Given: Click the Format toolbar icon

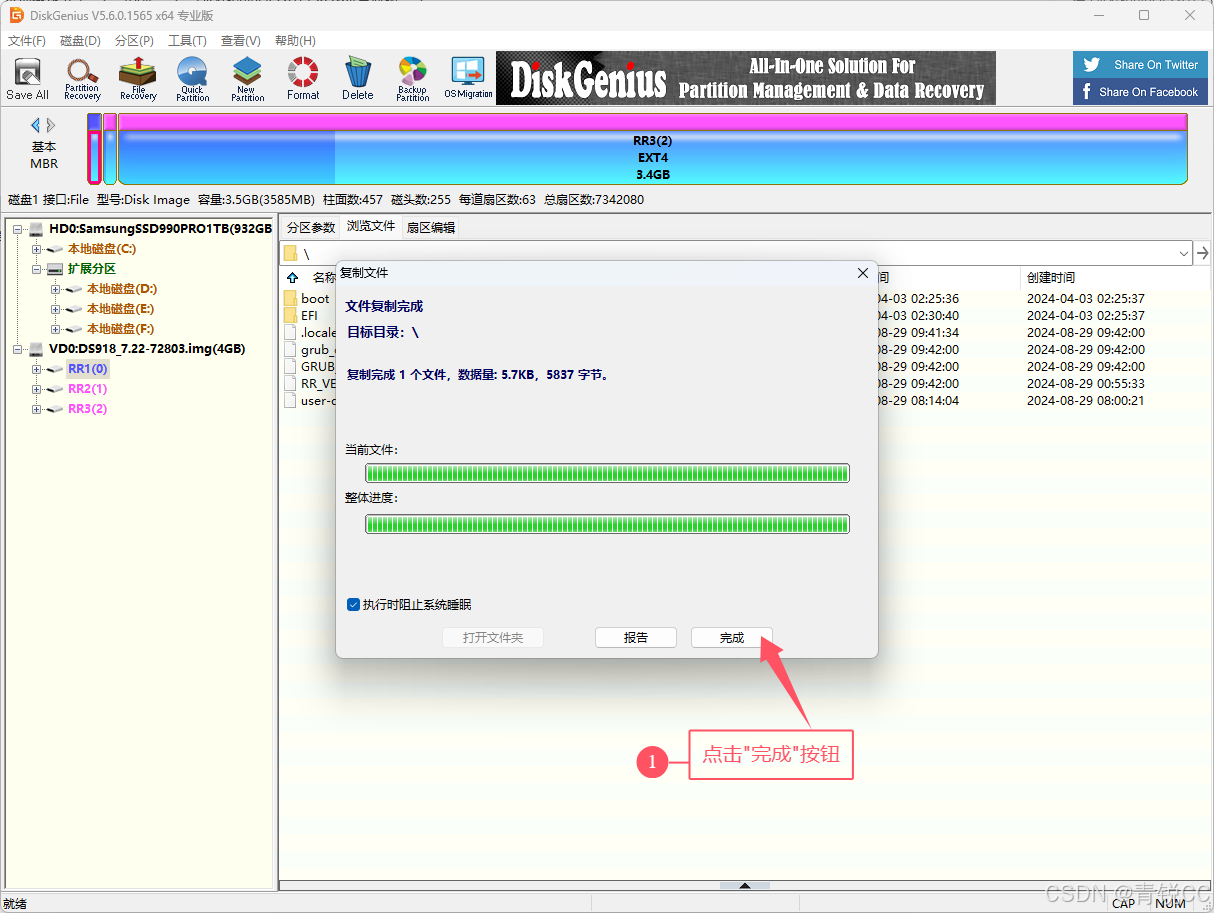Looking at the screenshot, I should (303, 78).
